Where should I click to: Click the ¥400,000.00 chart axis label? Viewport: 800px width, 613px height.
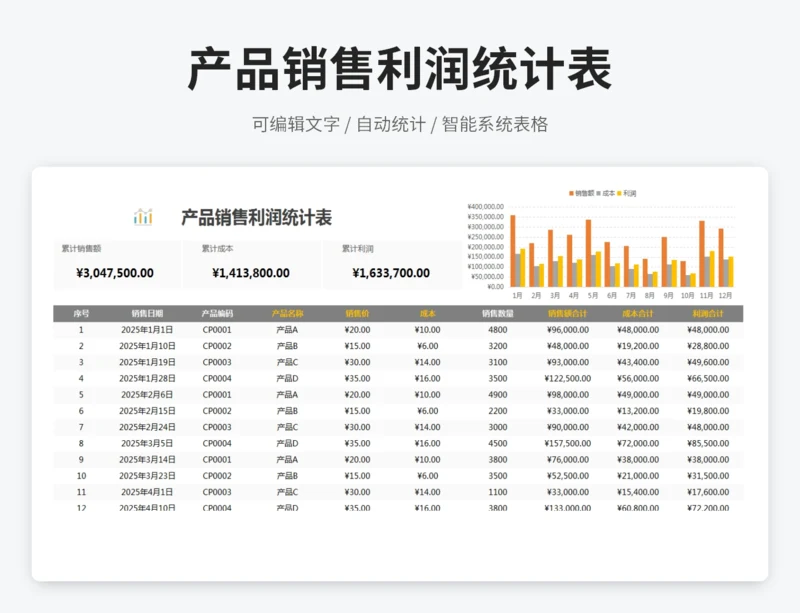[485, 207]
